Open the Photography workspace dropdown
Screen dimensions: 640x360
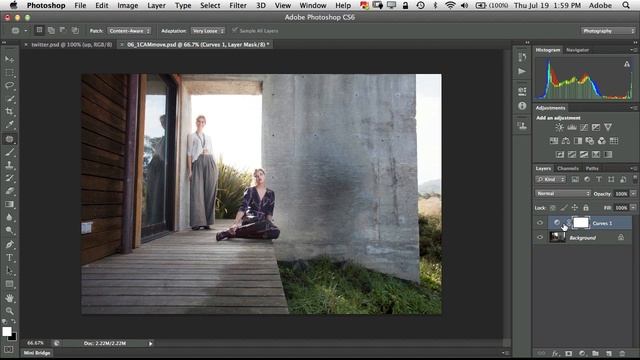coord(608,31)
